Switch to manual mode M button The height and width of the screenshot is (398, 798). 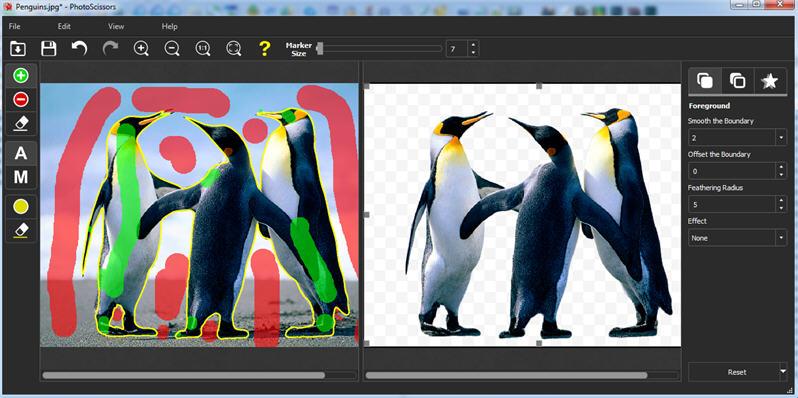[21, 177]
